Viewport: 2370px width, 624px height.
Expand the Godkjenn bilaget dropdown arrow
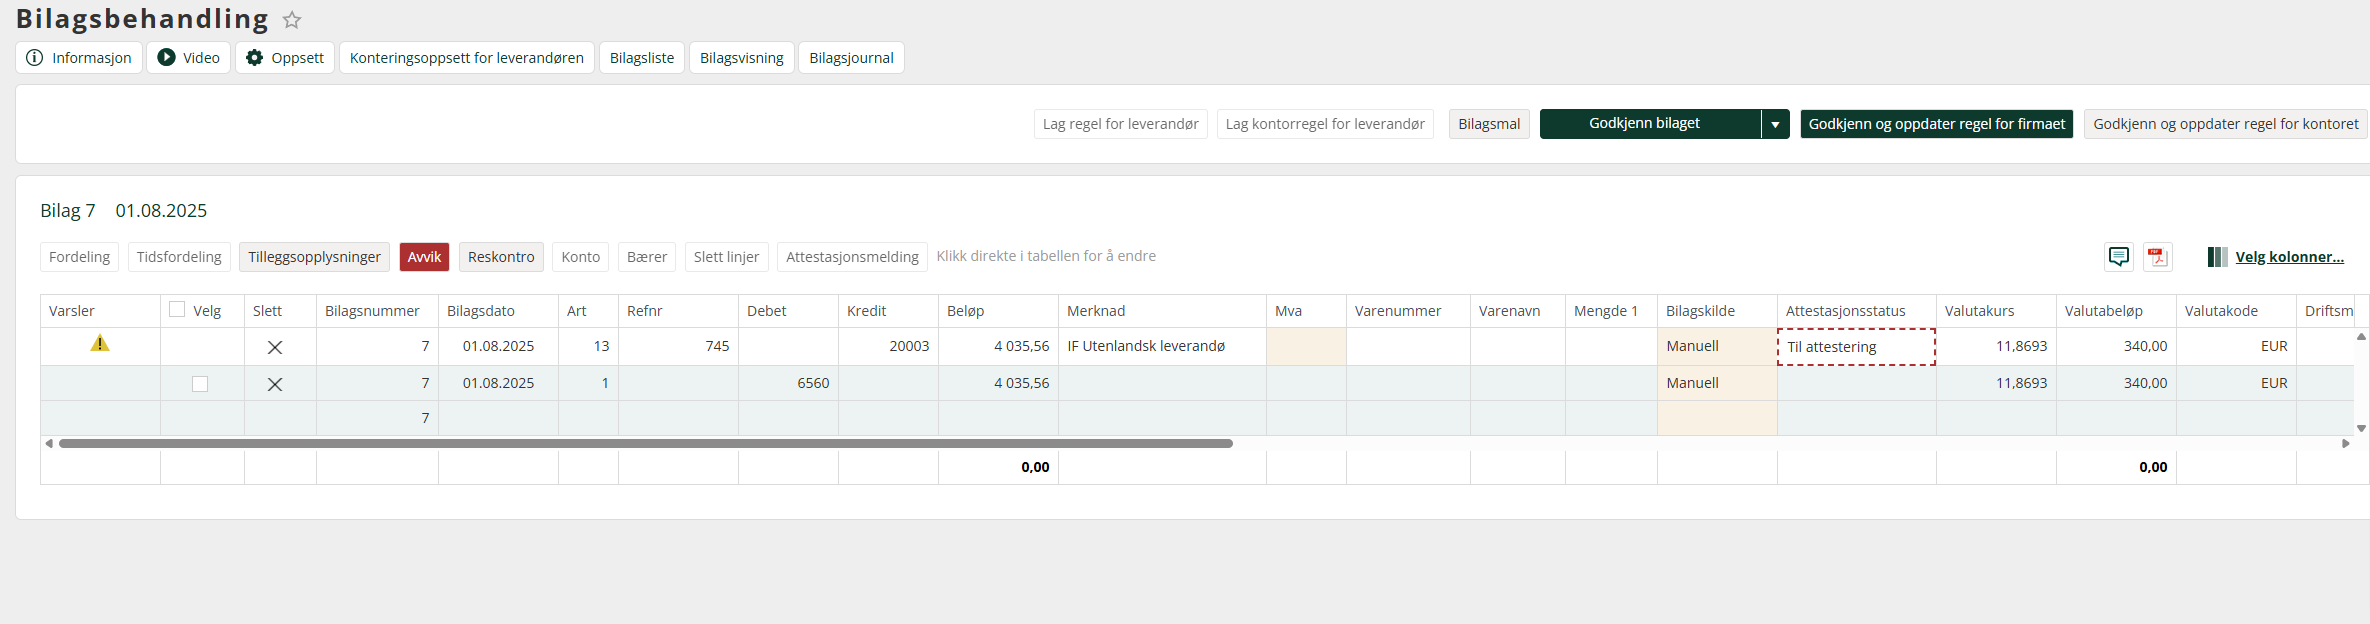1775,124
